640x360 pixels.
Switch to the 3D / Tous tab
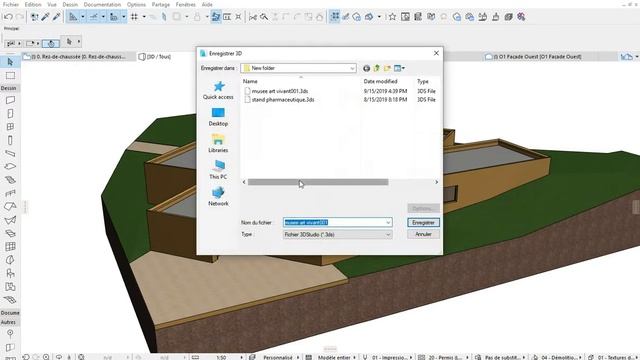click(155, 57)
